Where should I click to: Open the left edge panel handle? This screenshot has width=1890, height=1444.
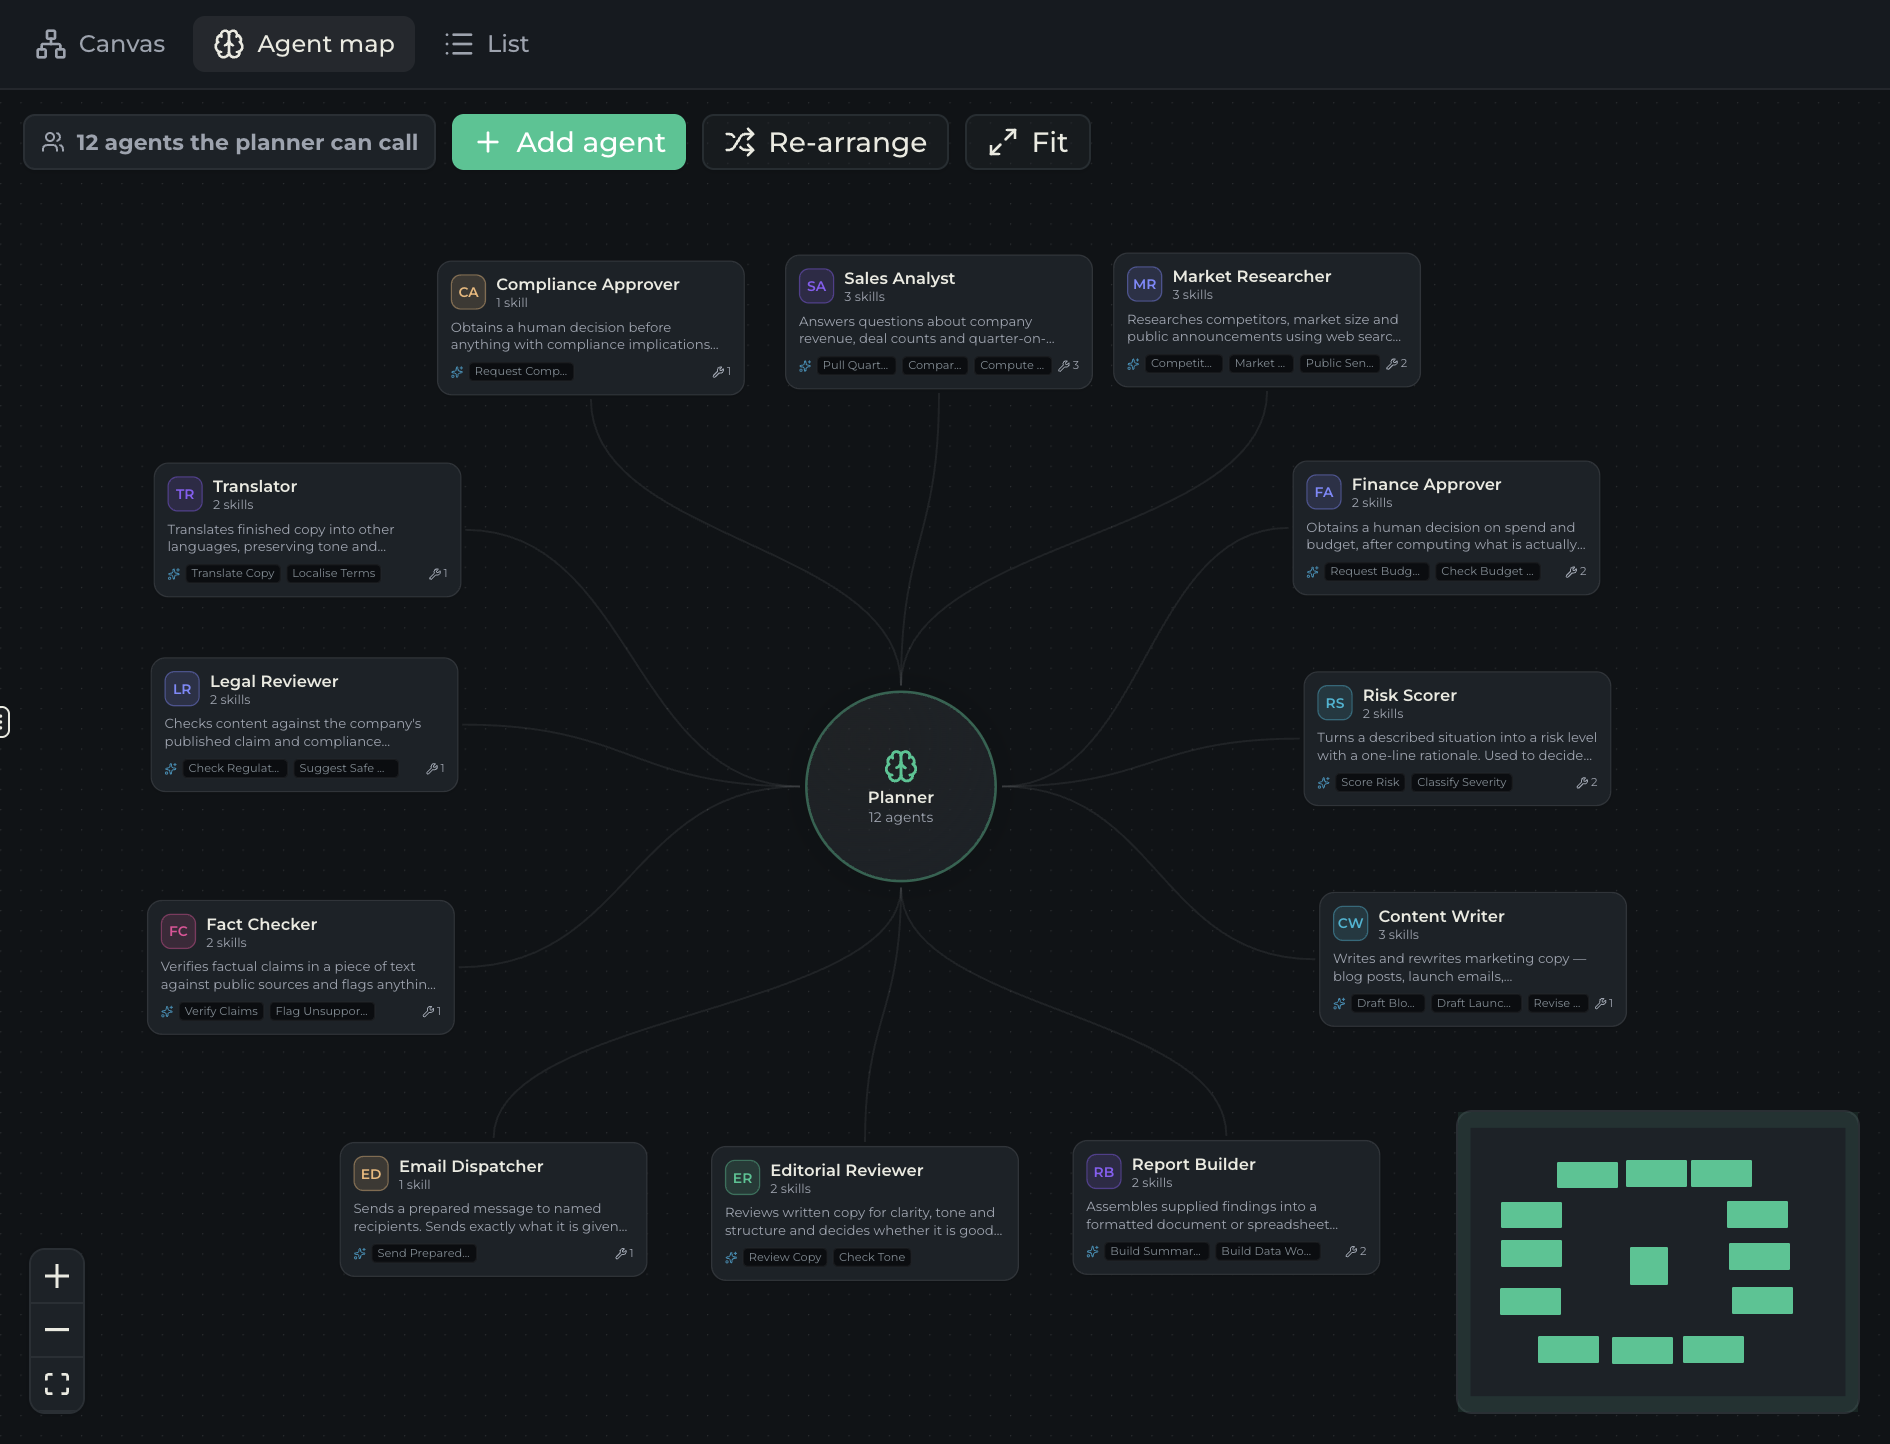[4, 721]
